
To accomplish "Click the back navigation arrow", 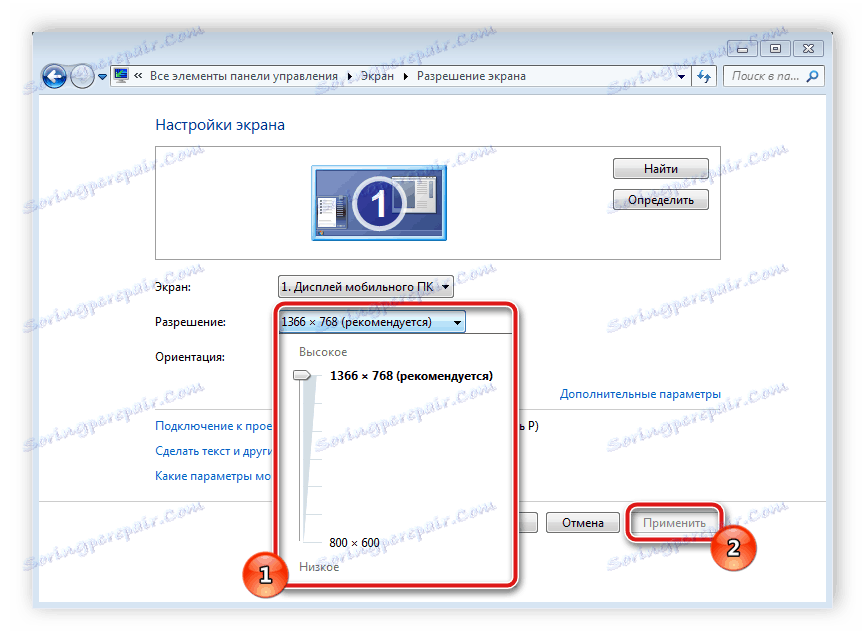I will tap(55, 76).
